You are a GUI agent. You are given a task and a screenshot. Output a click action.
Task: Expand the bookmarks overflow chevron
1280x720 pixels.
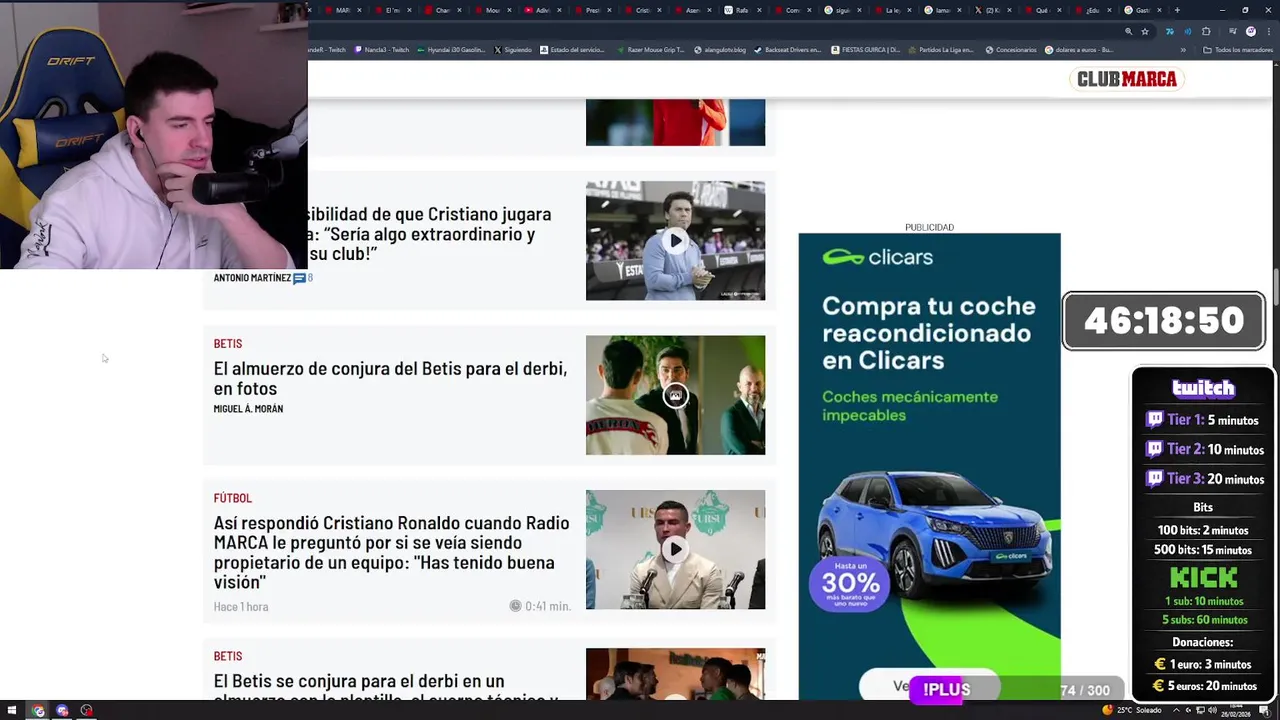click(1183, 50)
